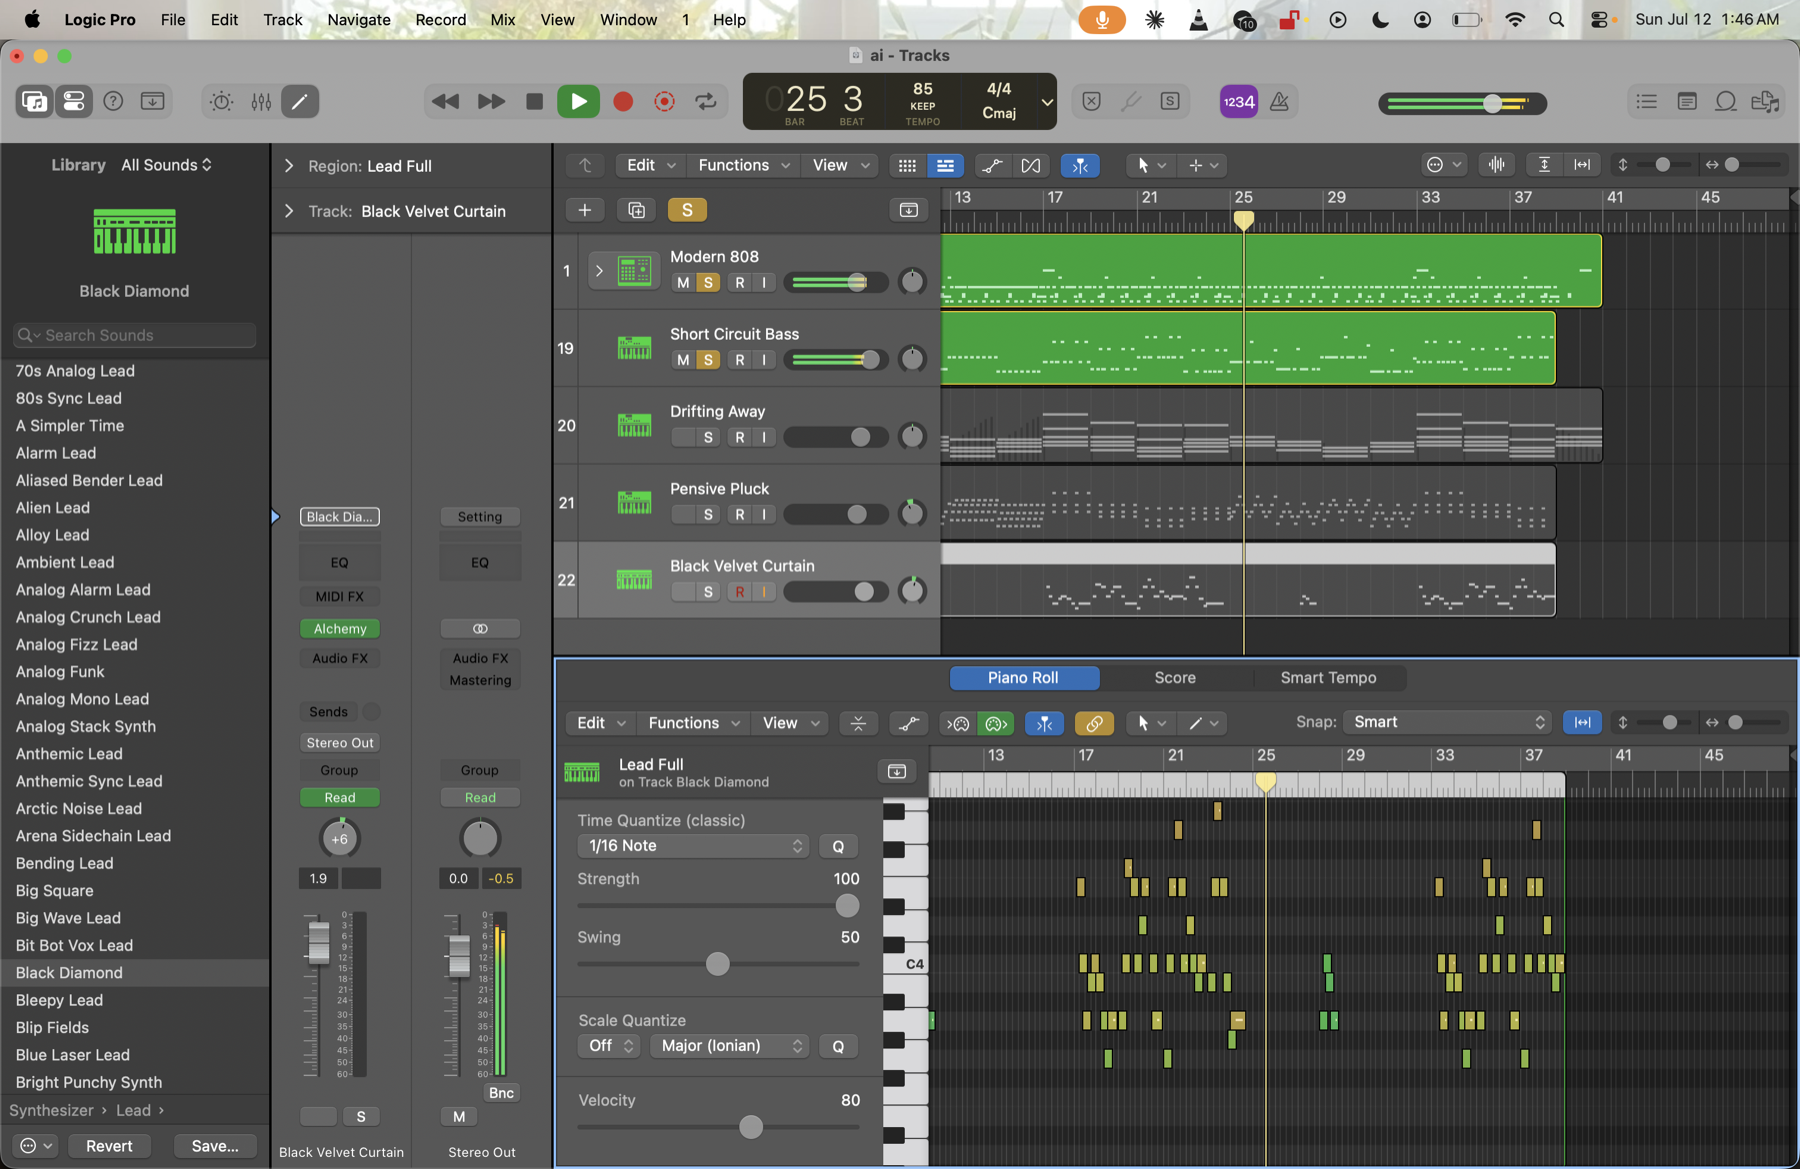Adjust the Velocity slider handle
The width and height of the screenshot is (1800, 1169).
point(751,1127)
